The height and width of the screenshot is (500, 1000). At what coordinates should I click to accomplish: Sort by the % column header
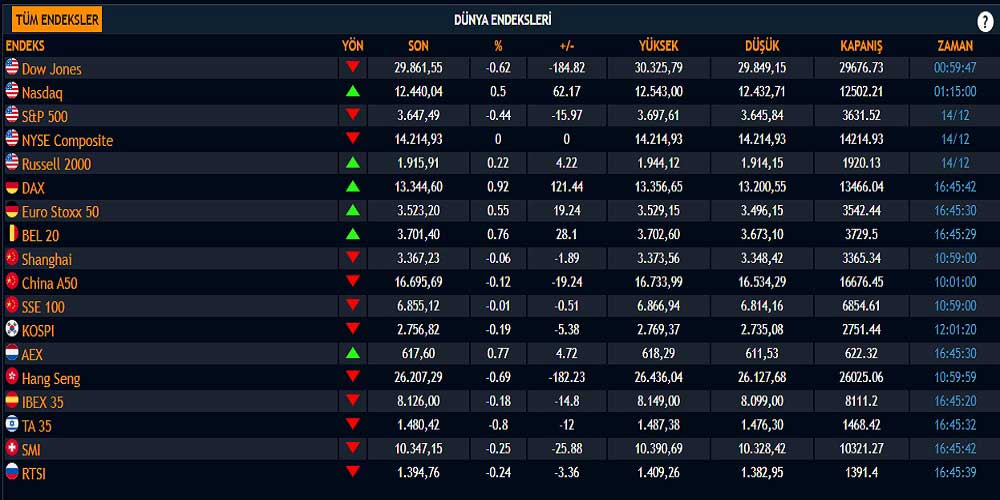point(498,46)
